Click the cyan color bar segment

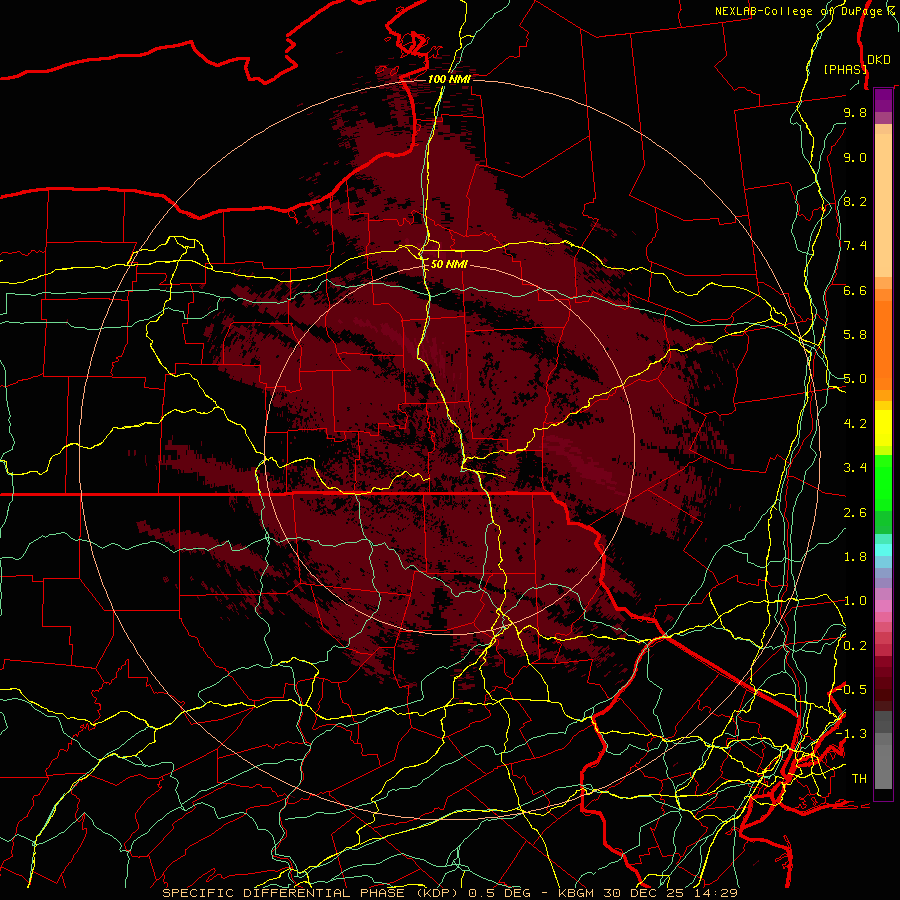coord(883,550)
